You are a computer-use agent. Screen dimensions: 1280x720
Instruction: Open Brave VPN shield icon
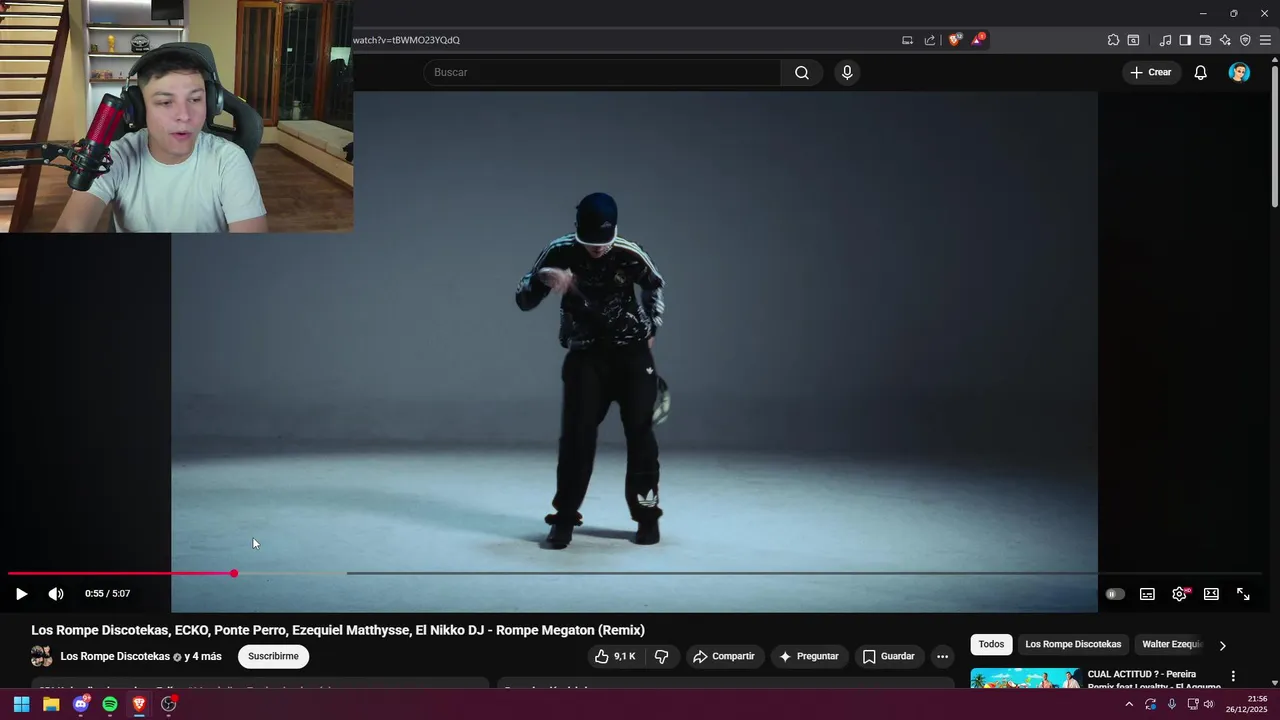(1245, 40)
